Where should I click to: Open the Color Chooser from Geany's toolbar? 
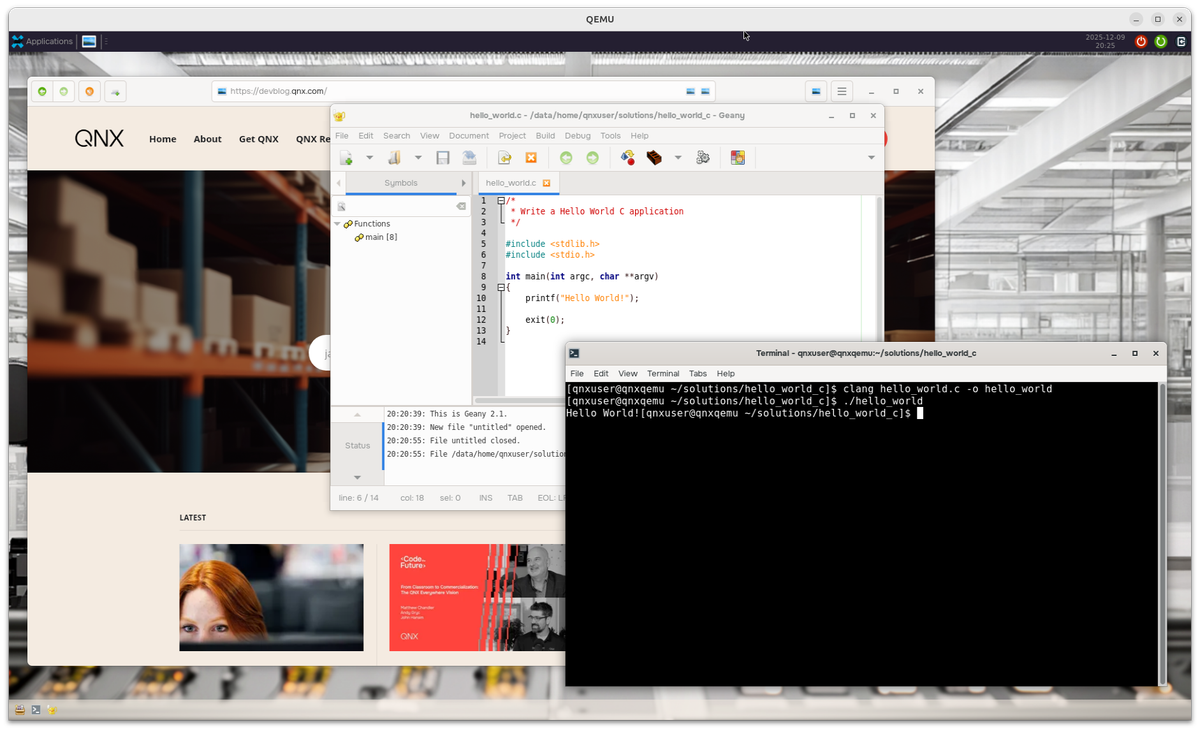(737, 157)
